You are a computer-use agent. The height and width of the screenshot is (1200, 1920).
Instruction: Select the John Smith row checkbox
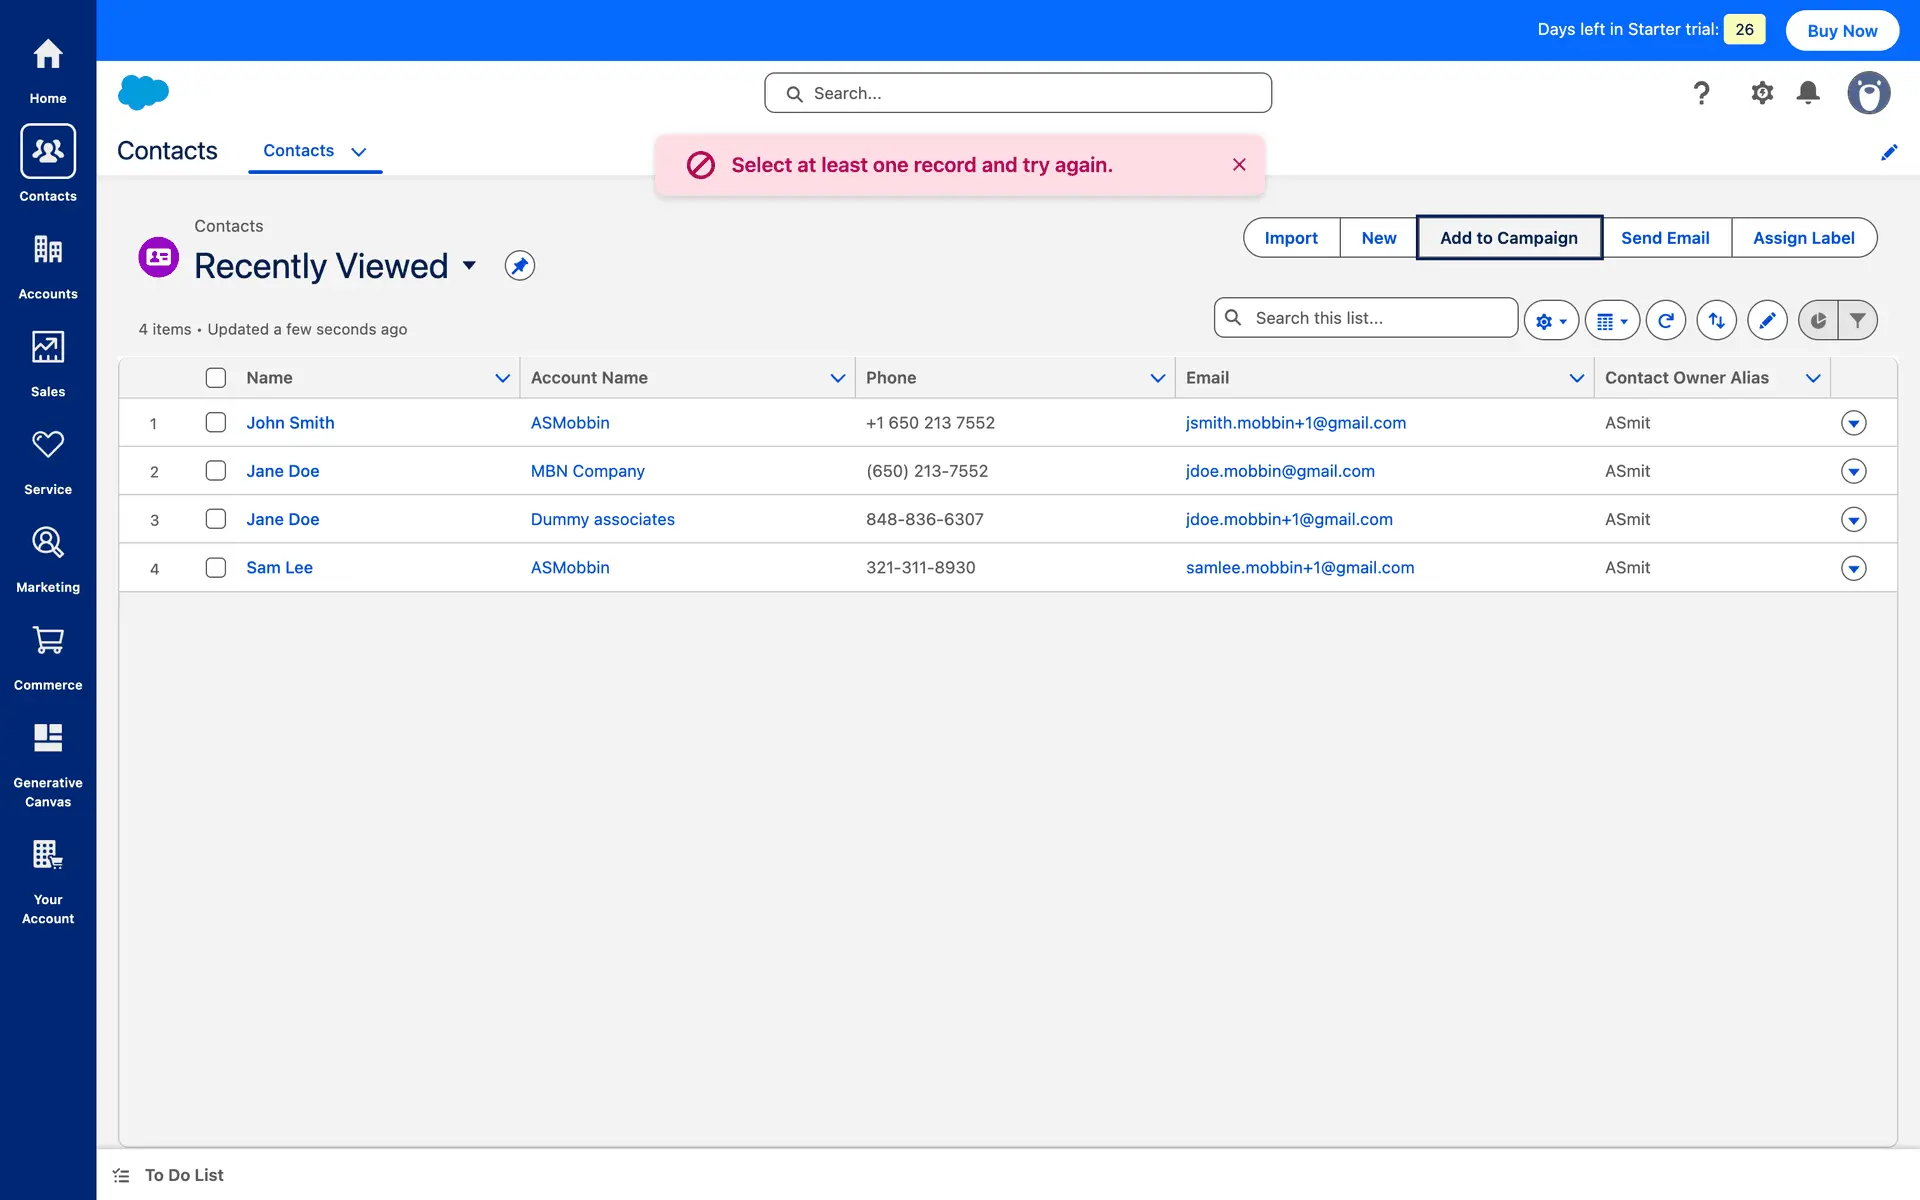215,423
